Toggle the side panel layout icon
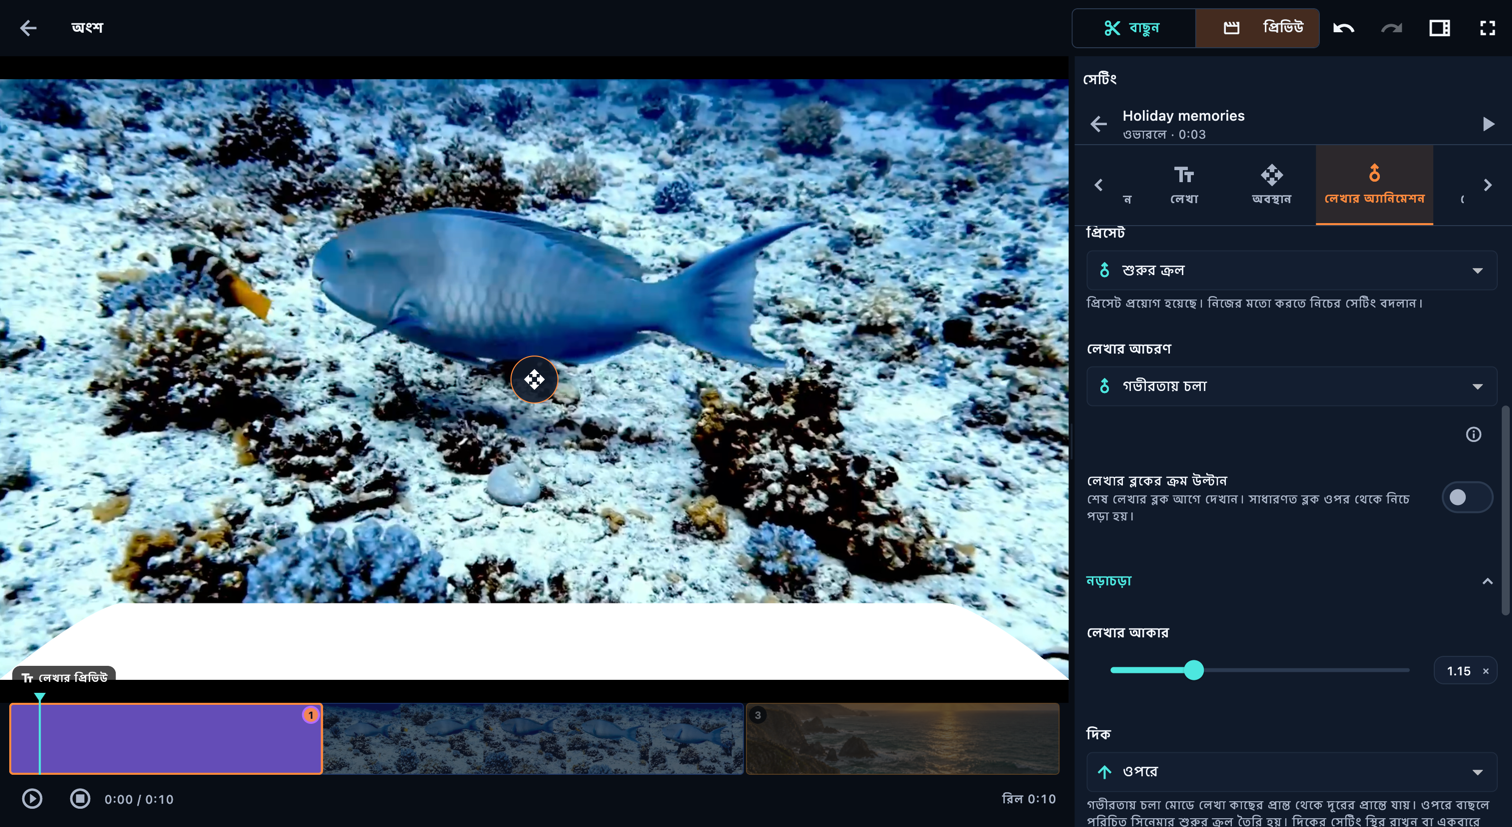1512x827 pixels. coord(1439,28)
